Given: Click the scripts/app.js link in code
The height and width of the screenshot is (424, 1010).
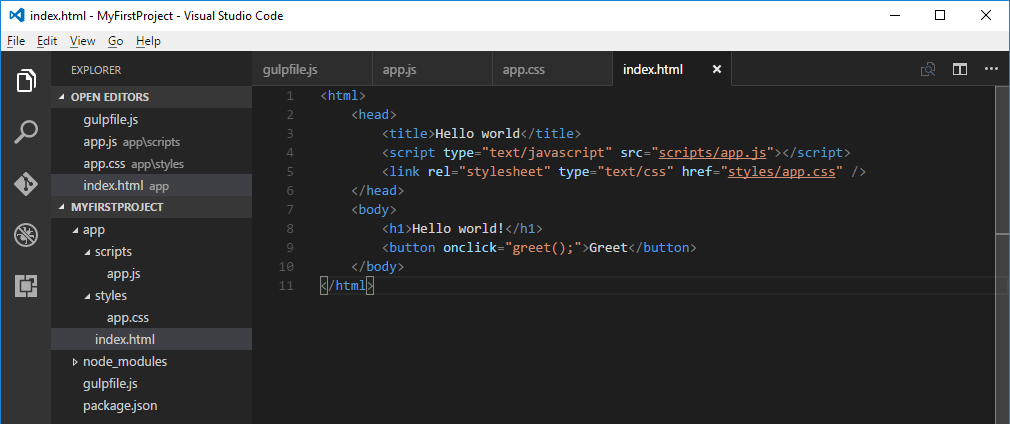Looking at the screenshot, I should pos(712,153).
